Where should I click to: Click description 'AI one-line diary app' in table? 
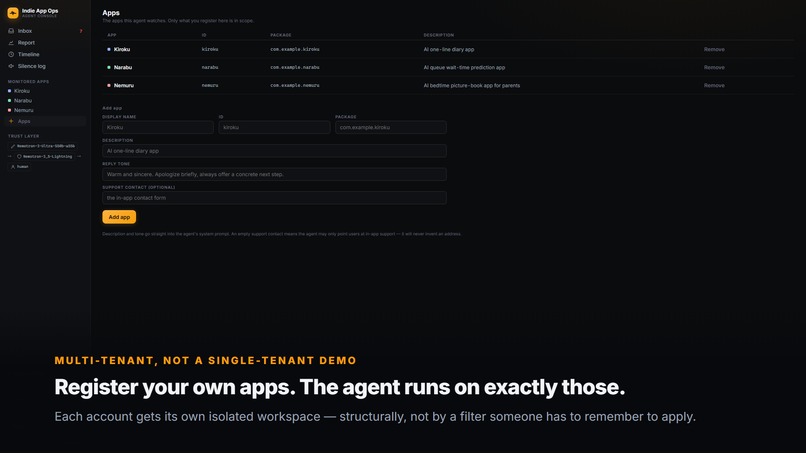point(449,49)
